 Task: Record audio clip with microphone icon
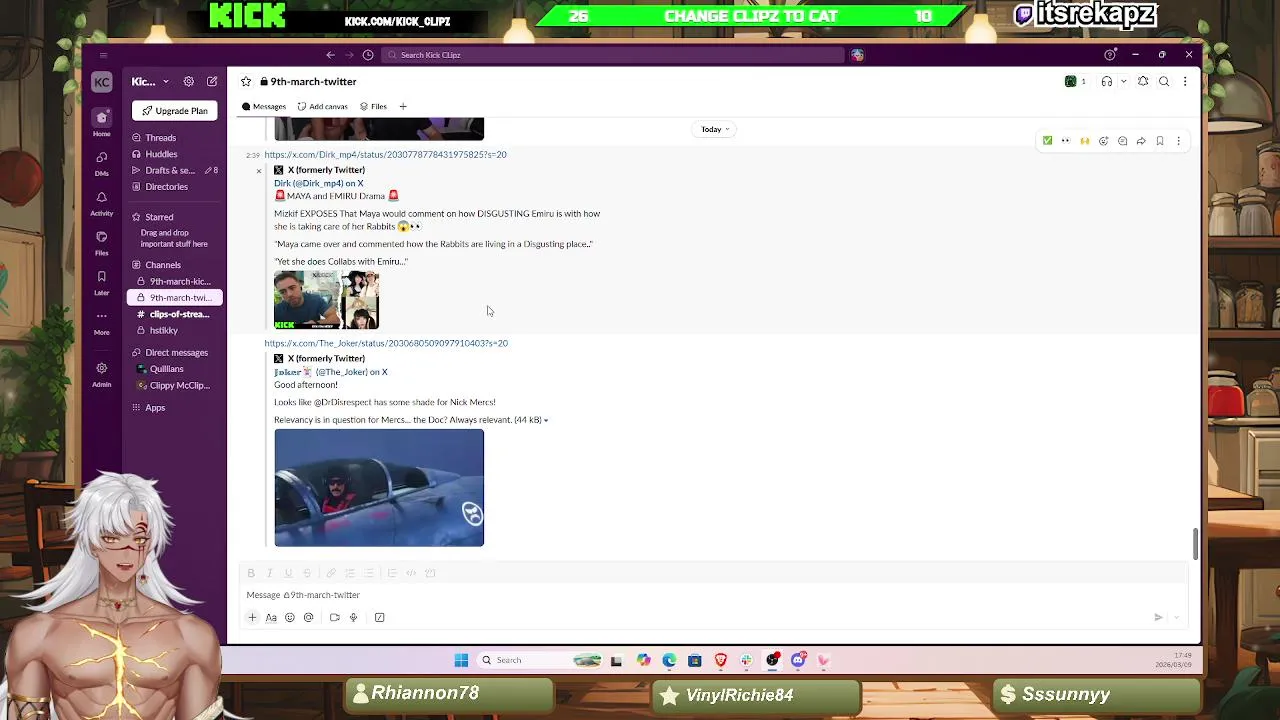point(353,618)
